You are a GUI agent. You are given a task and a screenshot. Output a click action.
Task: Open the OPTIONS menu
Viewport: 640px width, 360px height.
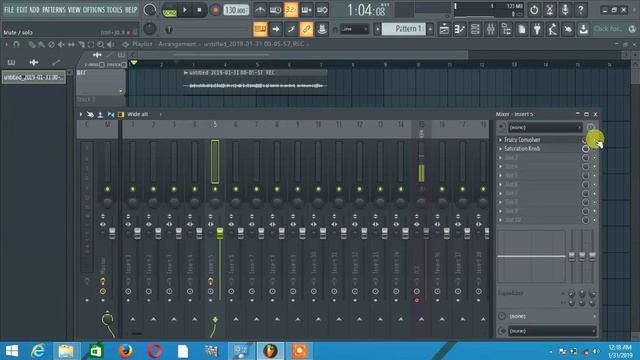click(x=94, y=9)
